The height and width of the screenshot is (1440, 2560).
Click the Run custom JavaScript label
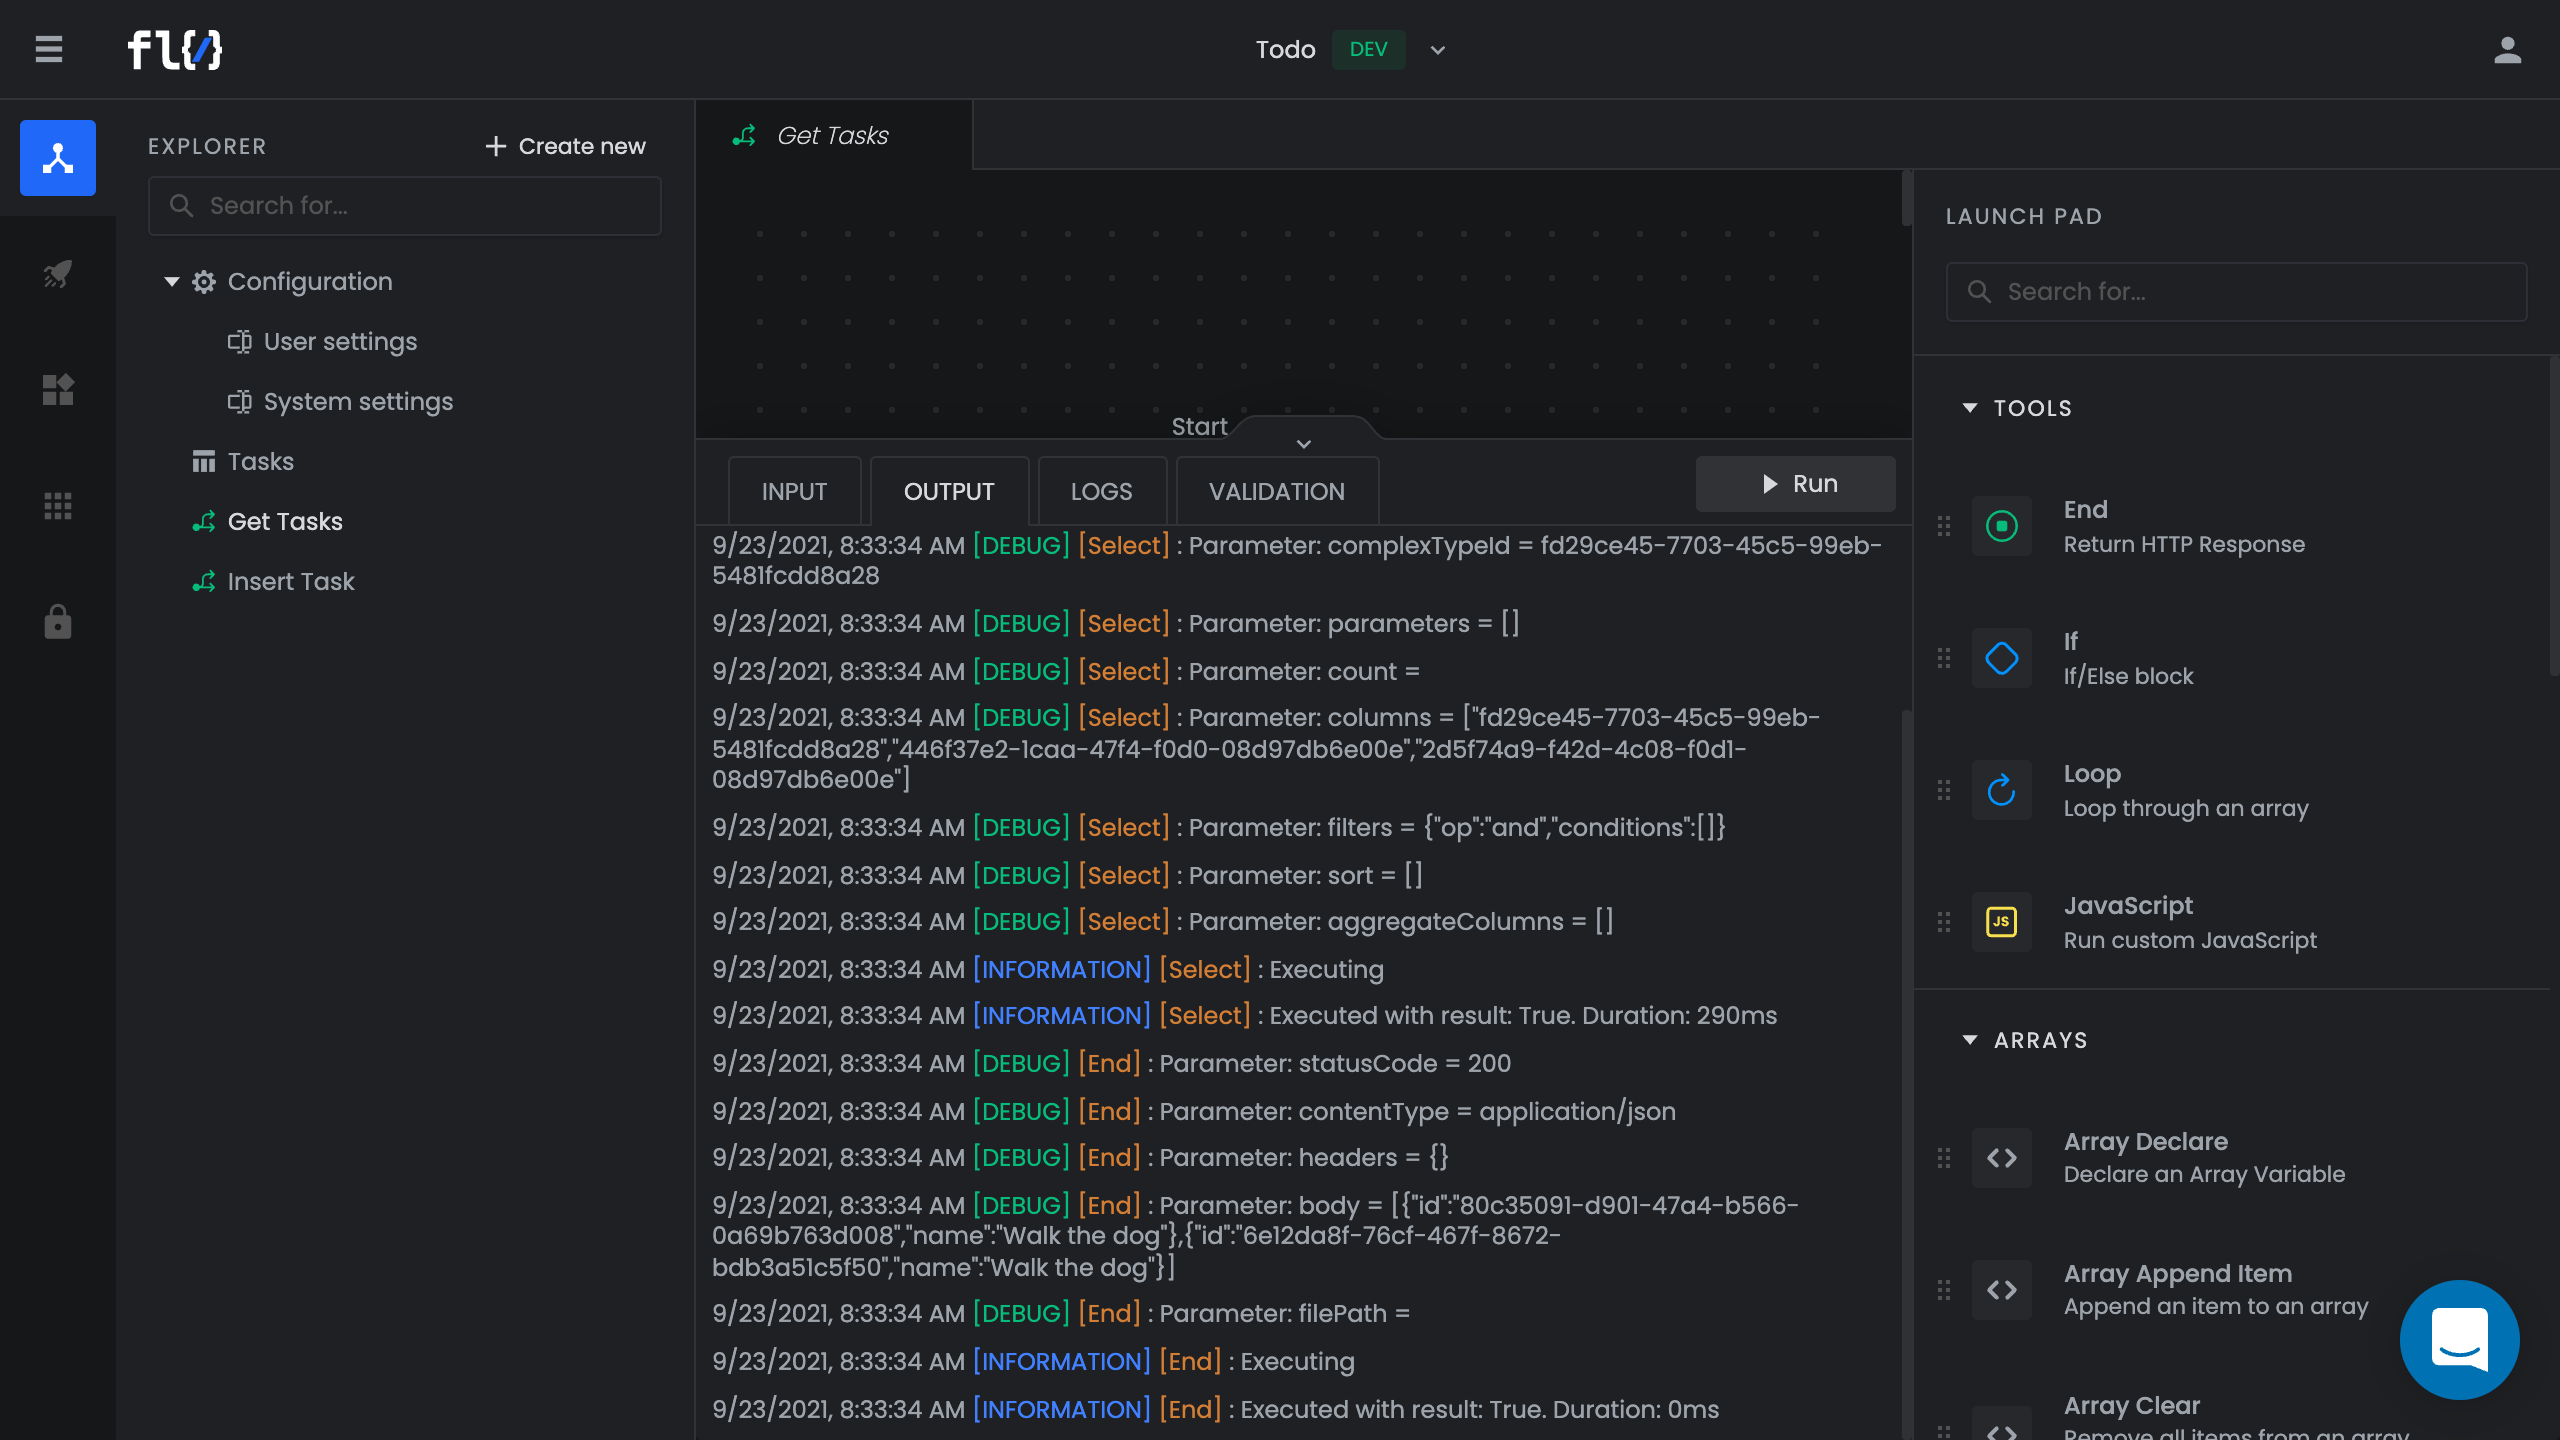[x=2190, y=941]
